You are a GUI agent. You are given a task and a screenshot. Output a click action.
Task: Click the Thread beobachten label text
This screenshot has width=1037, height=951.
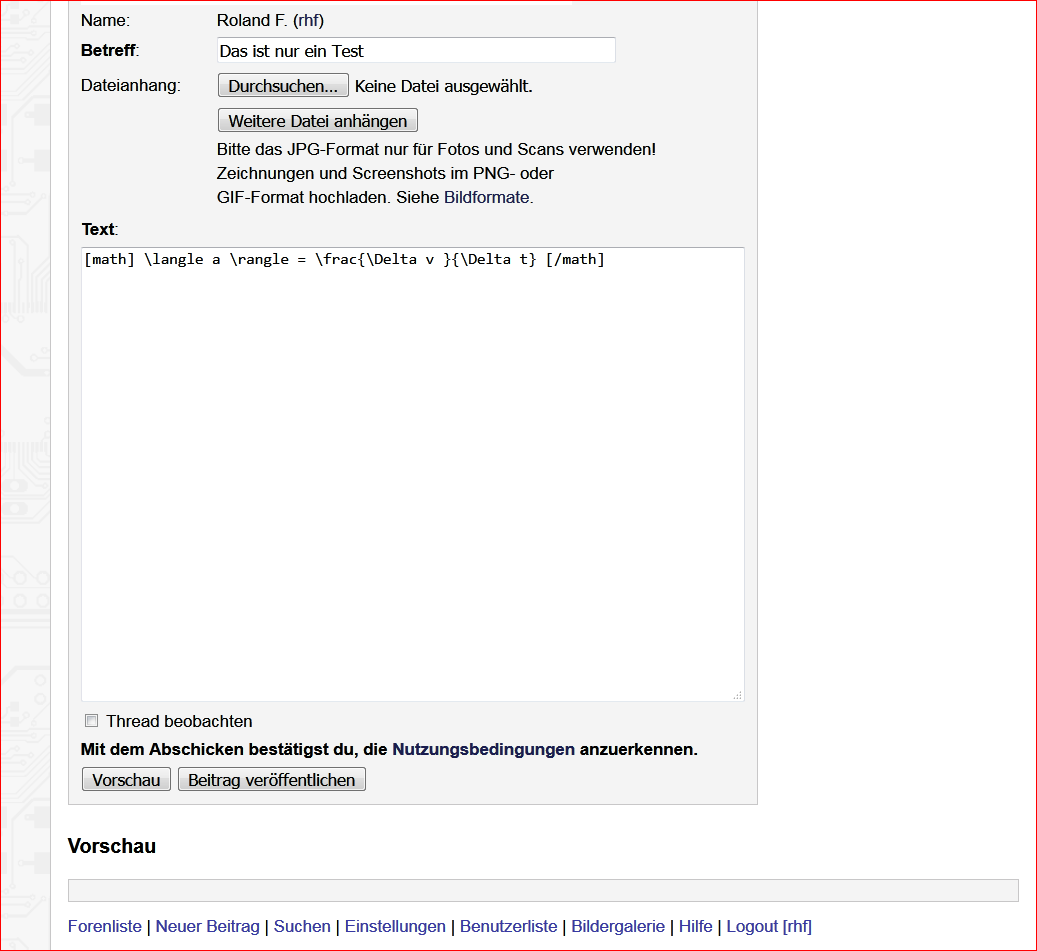pos(179,721)
